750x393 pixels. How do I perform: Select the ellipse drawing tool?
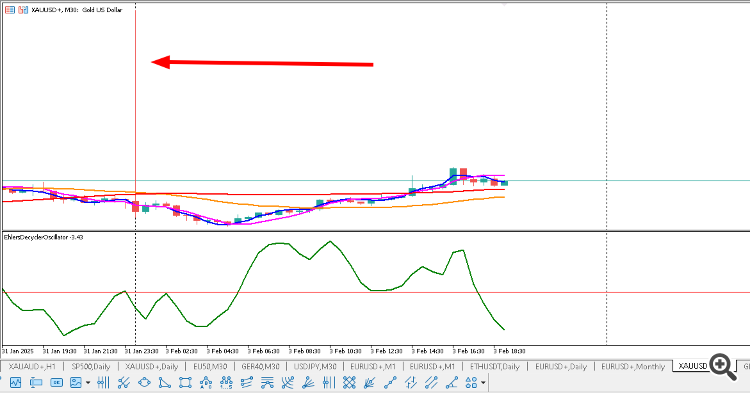(144, 382)
